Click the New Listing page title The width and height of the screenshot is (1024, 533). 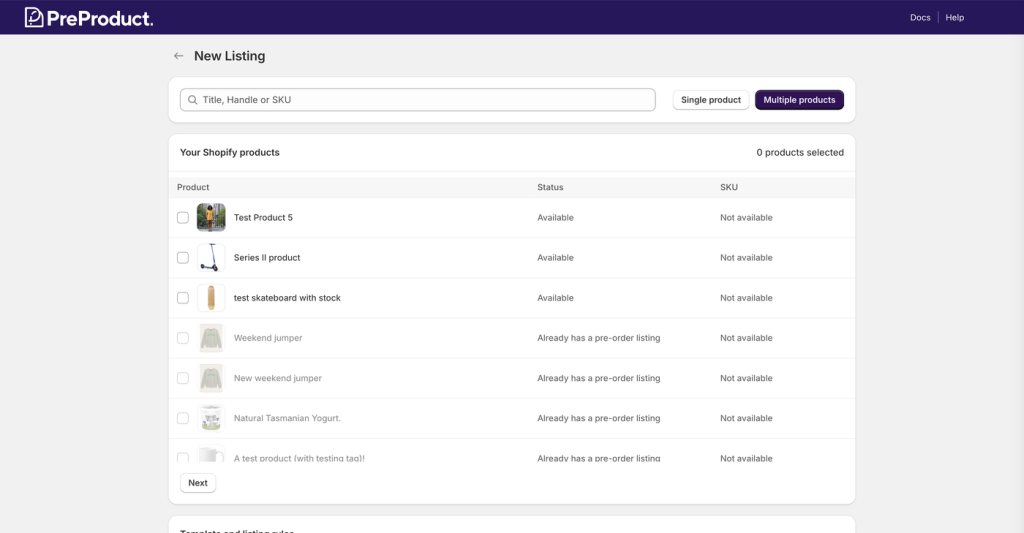229,56
